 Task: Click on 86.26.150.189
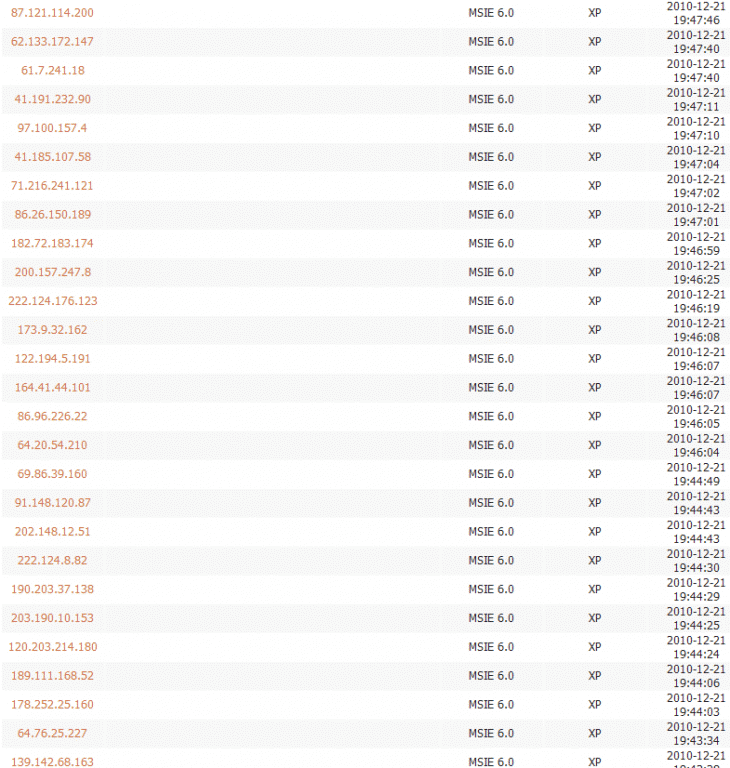pos(52,215)
